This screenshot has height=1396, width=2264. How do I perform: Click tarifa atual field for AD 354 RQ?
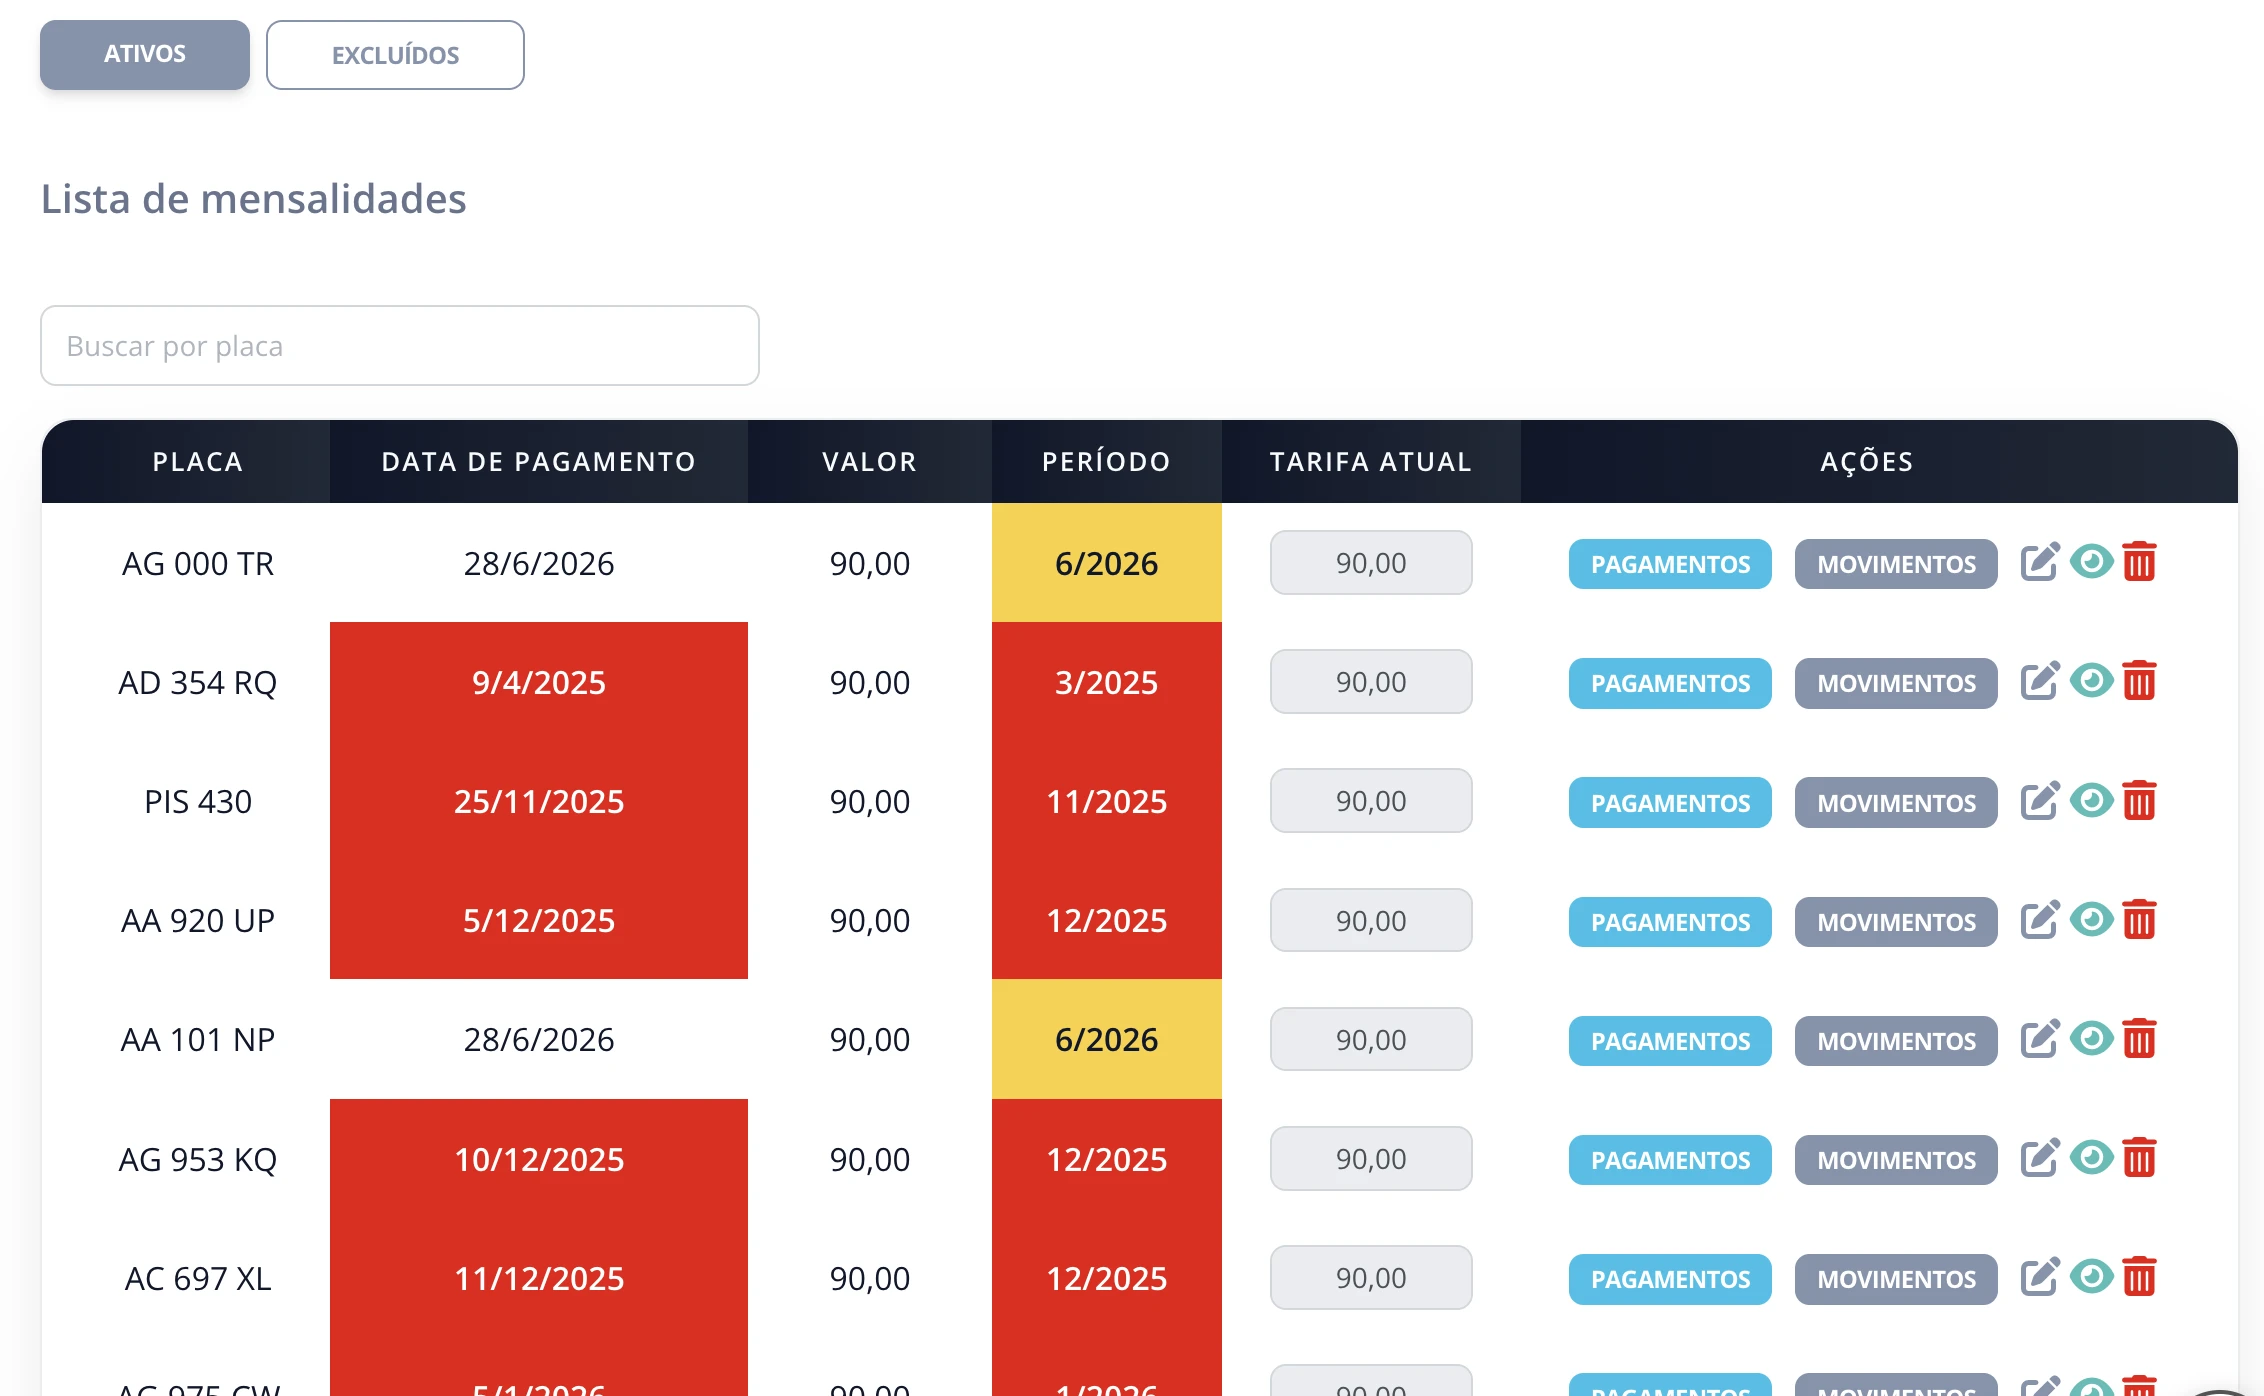tap(1371, 682)
